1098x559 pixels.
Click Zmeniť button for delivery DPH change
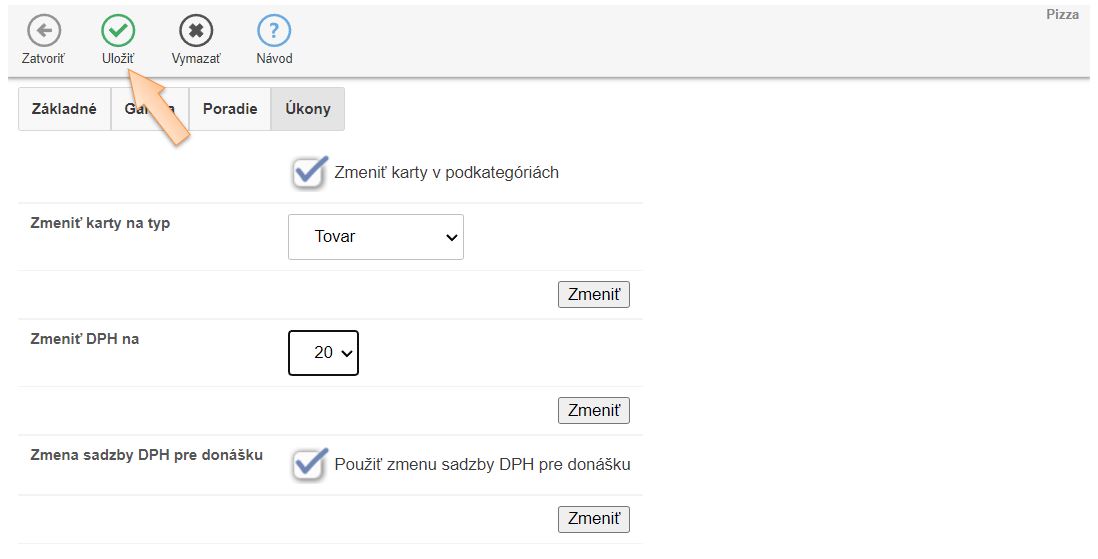coord(594,519)
